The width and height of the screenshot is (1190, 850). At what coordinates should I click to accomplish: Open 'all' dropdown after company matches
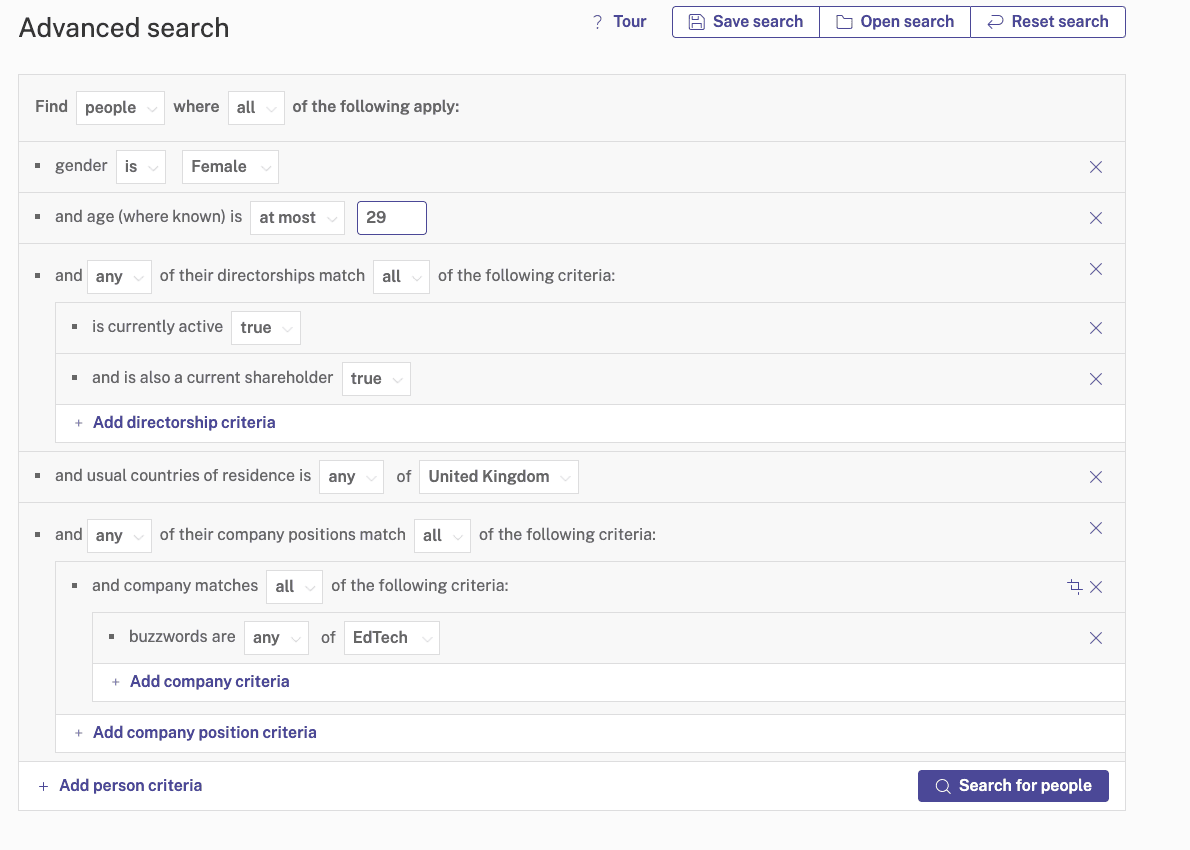(294, 587)
